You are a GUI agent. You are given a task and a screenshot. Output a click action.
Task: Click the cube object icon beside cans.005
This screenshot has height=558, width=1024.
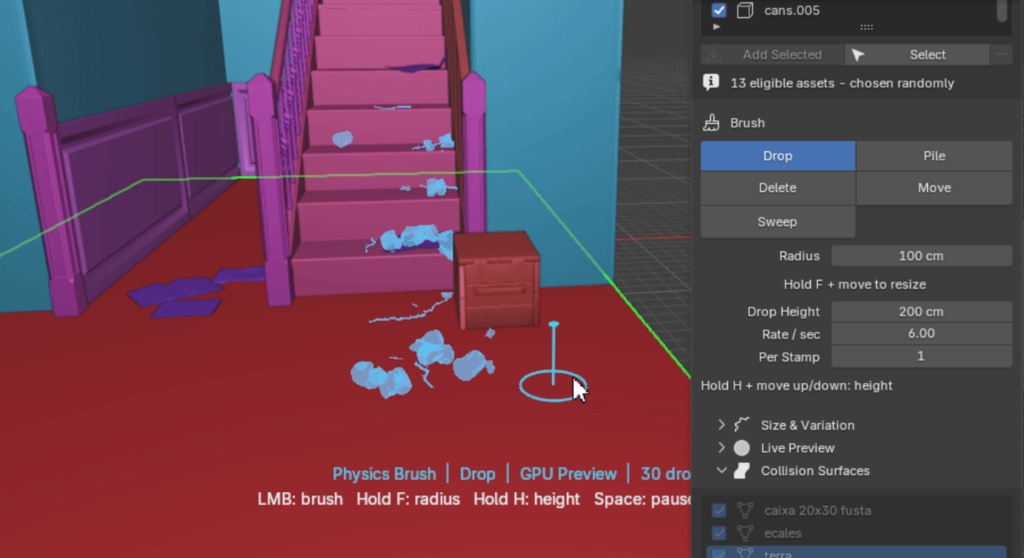[744, 10]
